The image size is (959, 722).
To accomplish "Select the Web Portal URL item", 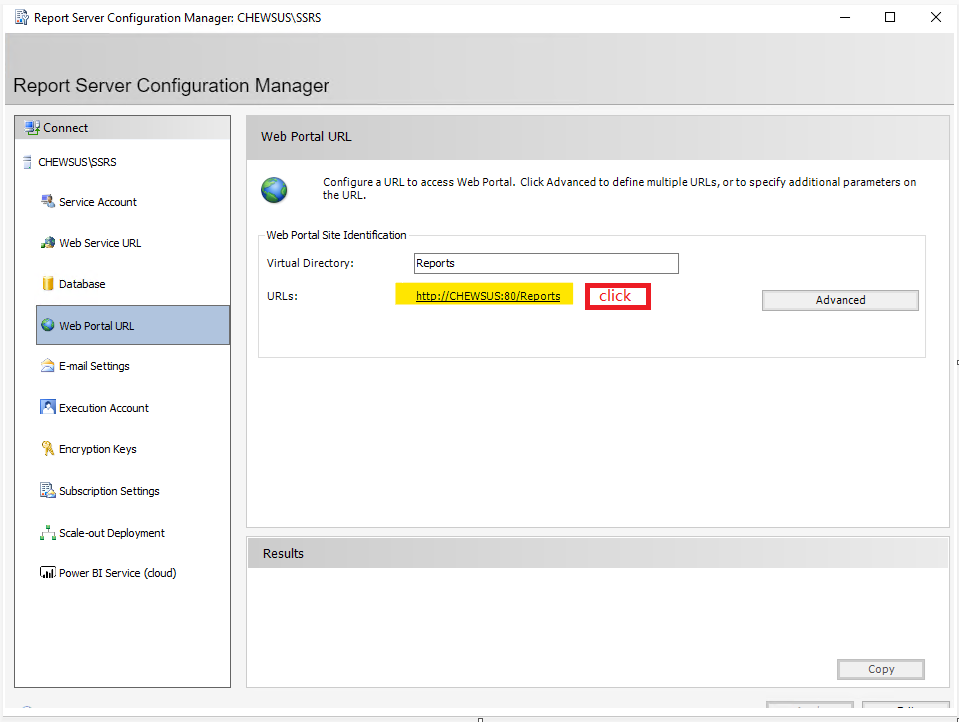I will 133,326.
